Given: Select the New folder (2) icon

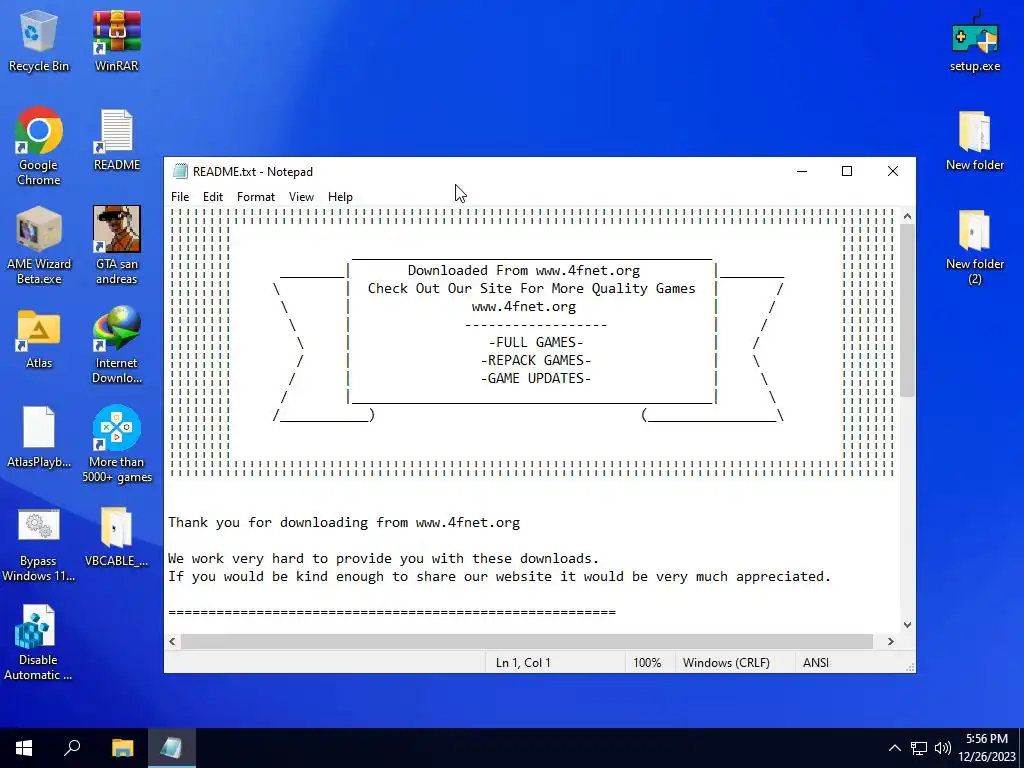Looking at the screenshot, I should (x=974, y=247).
